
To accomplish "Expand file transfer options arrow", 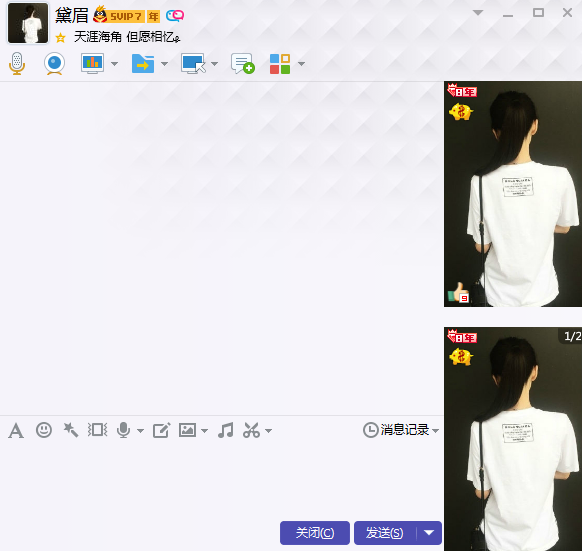I will pyautogui.click(x=164, y=64).
